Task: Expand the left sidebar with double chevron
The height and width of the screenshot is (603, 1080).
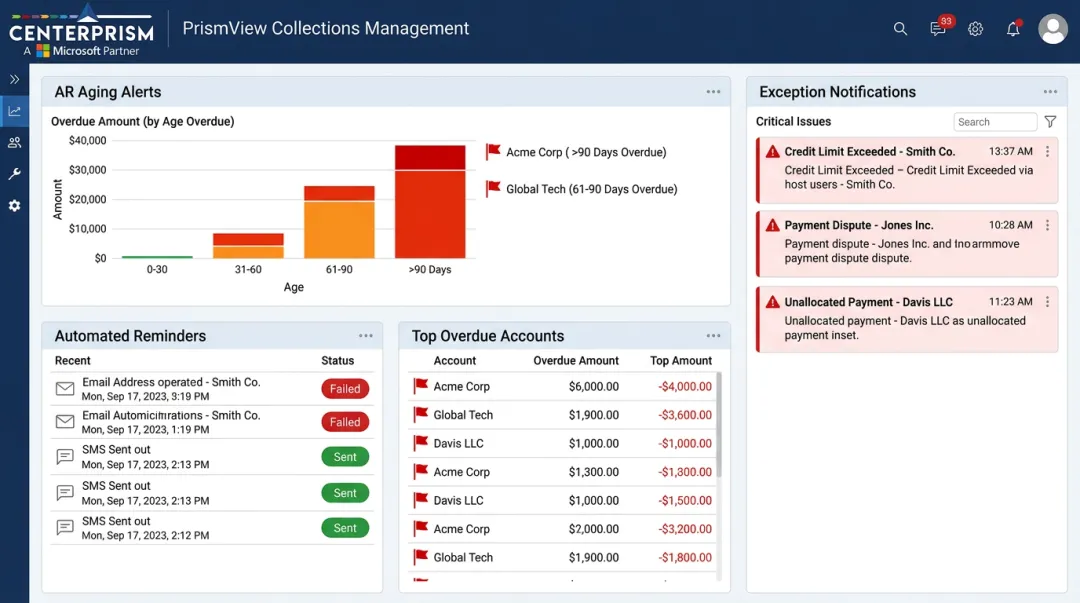Action: (x=14, y=79)
